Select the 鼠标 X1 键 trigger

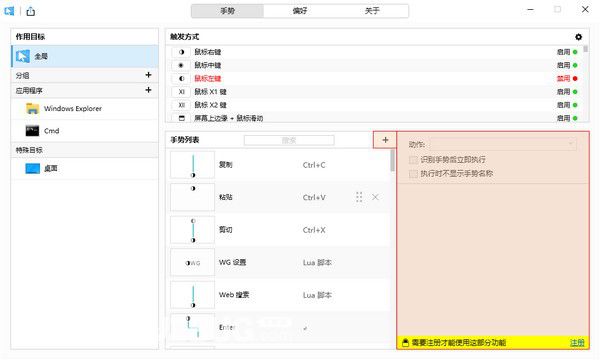375,92
